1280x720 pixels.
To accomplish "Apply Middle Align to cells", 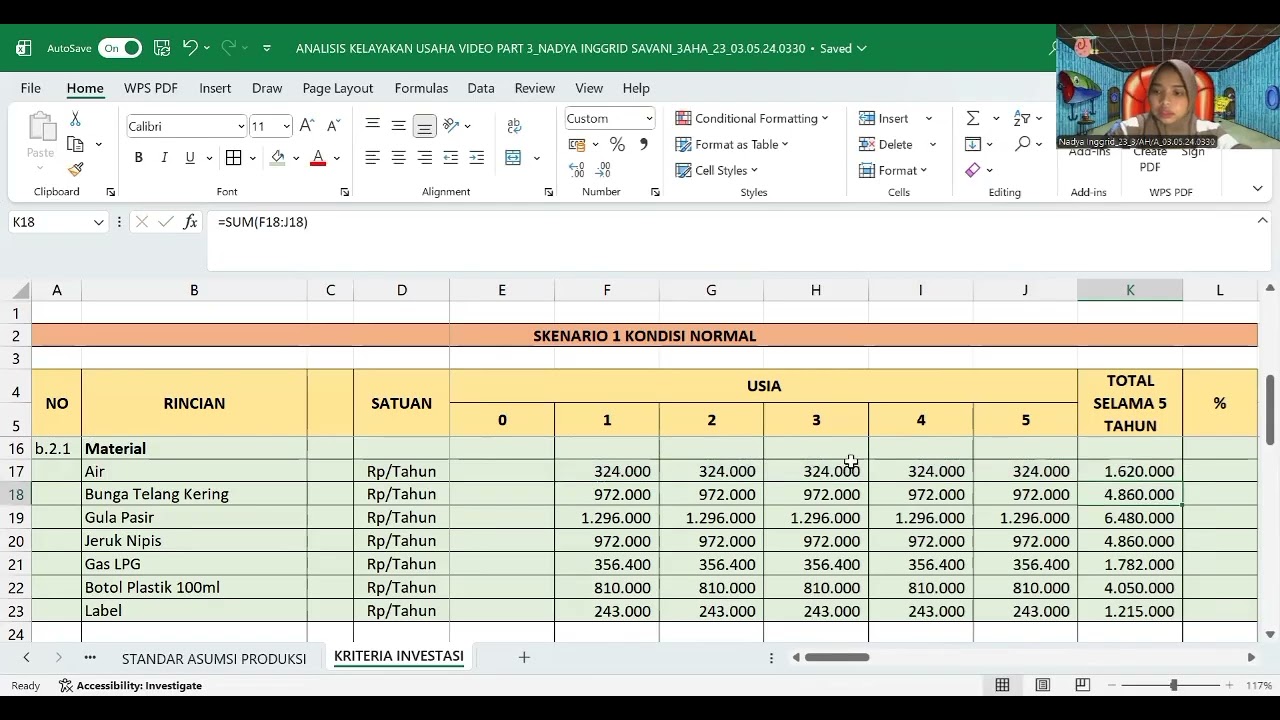I will 398,125.
